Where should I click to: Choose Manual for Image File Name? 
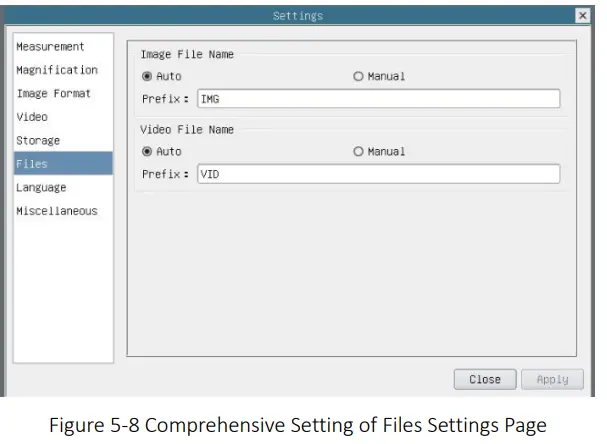358,77
